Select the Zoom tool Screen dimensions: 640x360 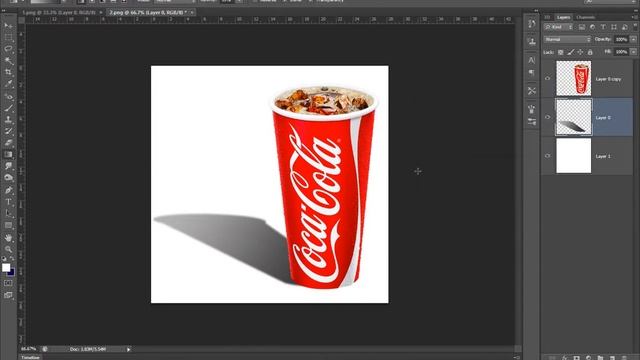pos(8,249)
